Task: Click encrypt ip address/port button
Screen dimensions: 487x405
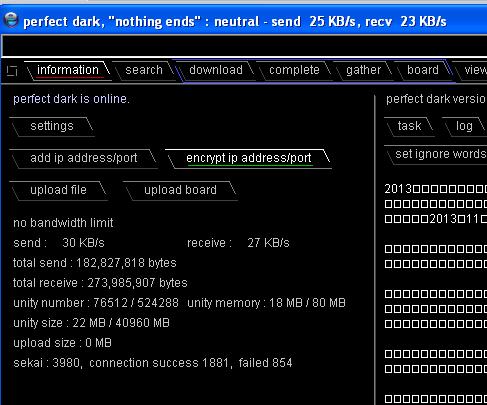Action: (249, 158)
